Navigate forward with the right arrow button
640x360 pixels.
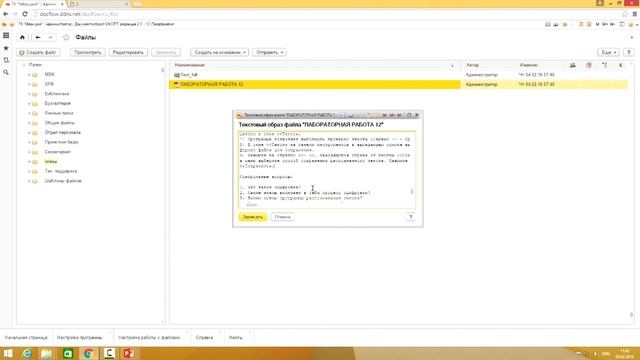[50, 38]
